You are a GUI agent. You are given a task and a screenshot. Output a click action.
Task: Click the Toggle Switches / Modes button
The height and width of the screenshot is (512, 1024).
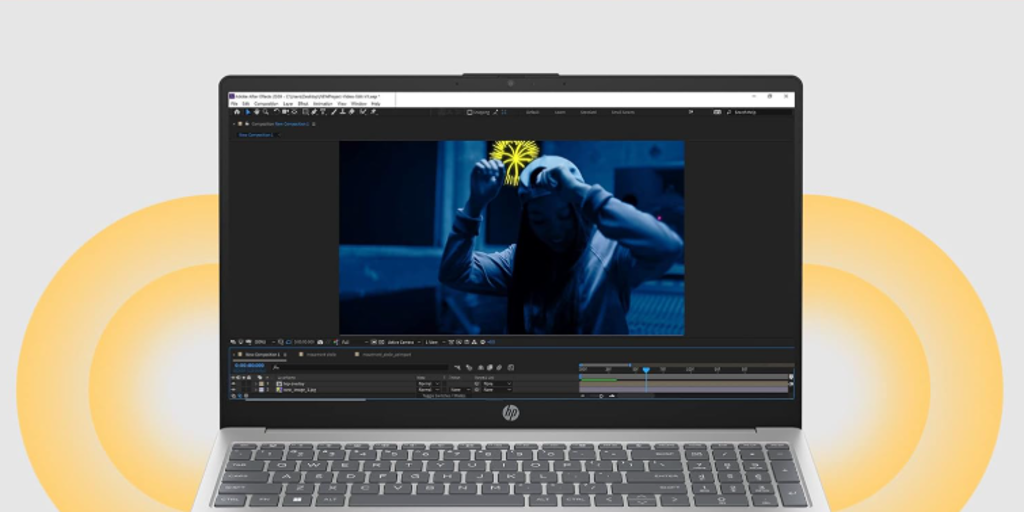445,396
